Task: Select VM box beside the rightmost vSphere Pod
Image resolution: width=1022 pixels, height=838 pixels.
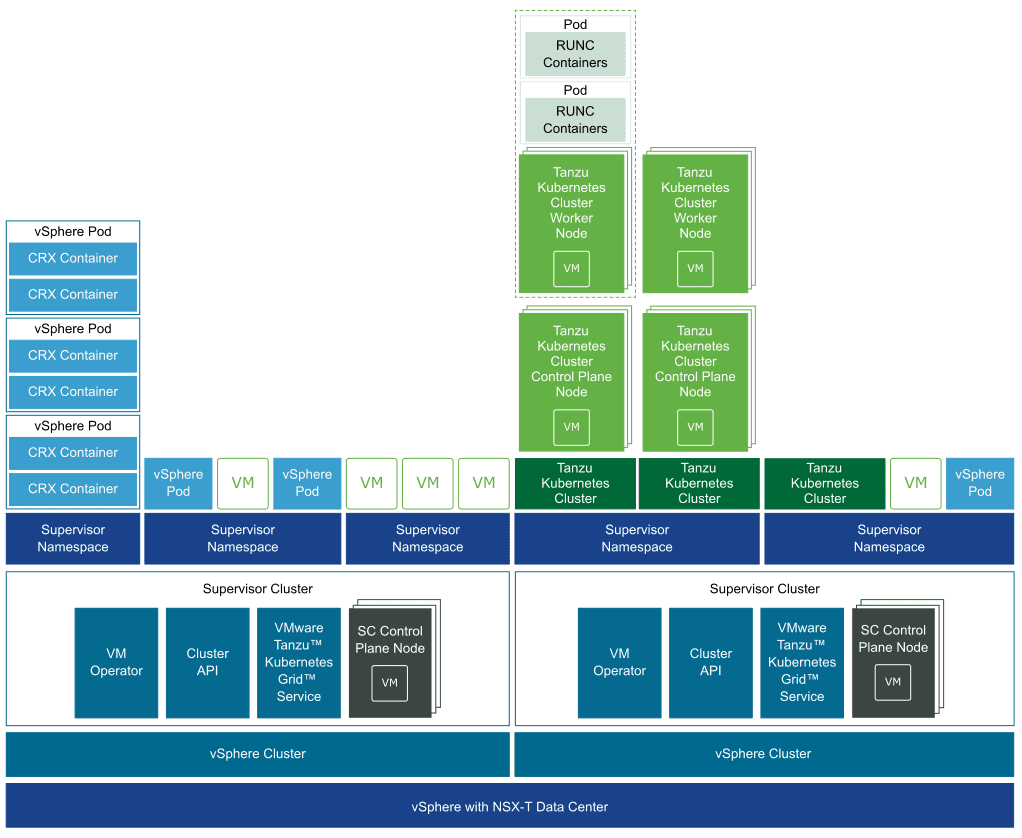Action: [x=915, y=483]
